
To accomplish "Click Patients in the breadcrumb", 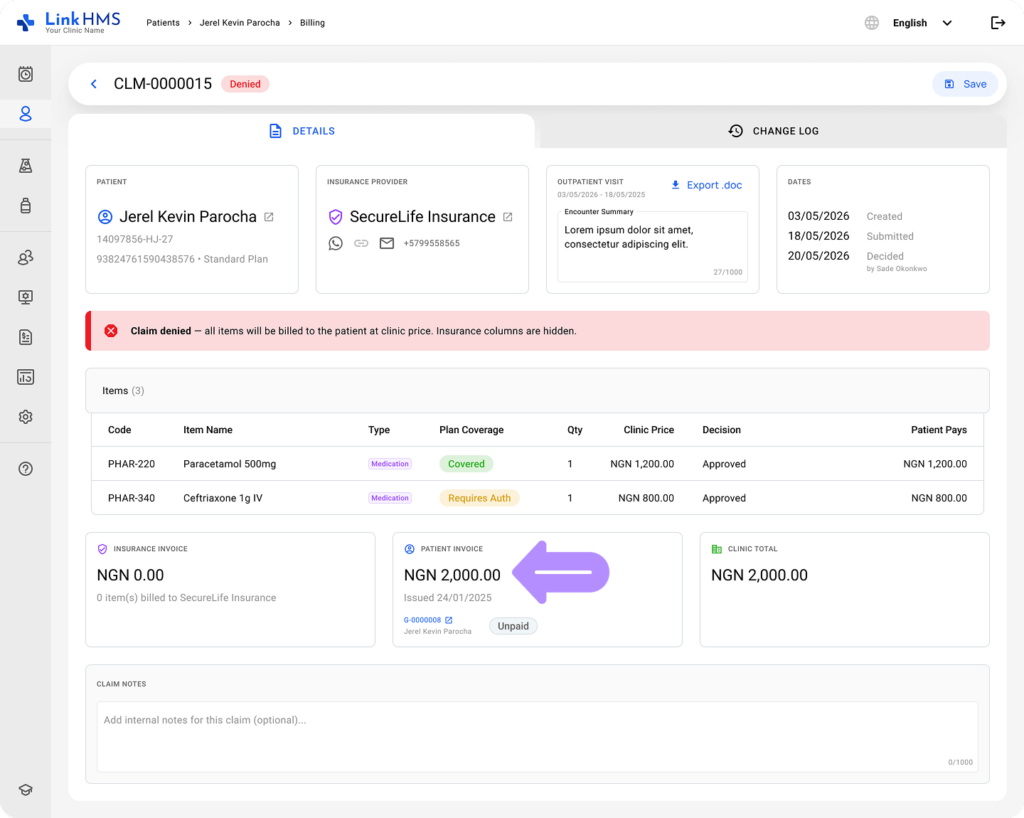I will pyautogui.click(x=163, y=23).
